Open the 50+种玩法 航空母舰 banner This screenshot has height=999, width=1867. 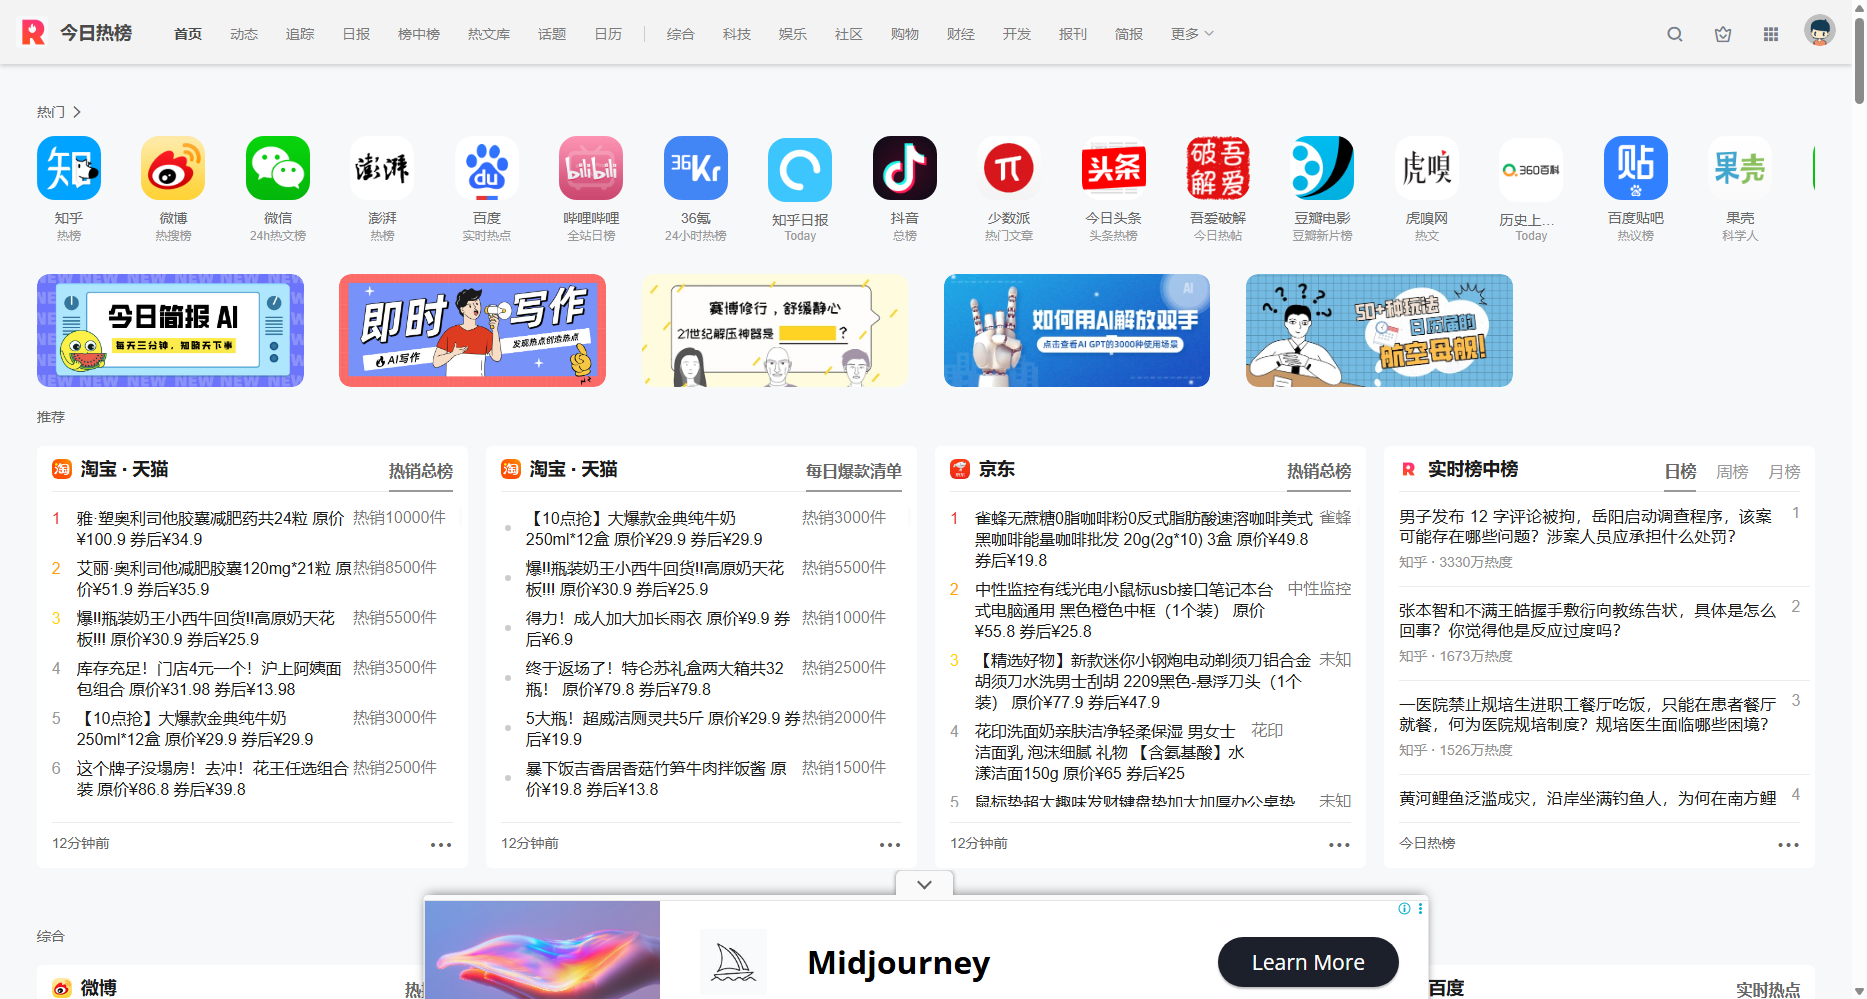click(x=1379, y=330)
